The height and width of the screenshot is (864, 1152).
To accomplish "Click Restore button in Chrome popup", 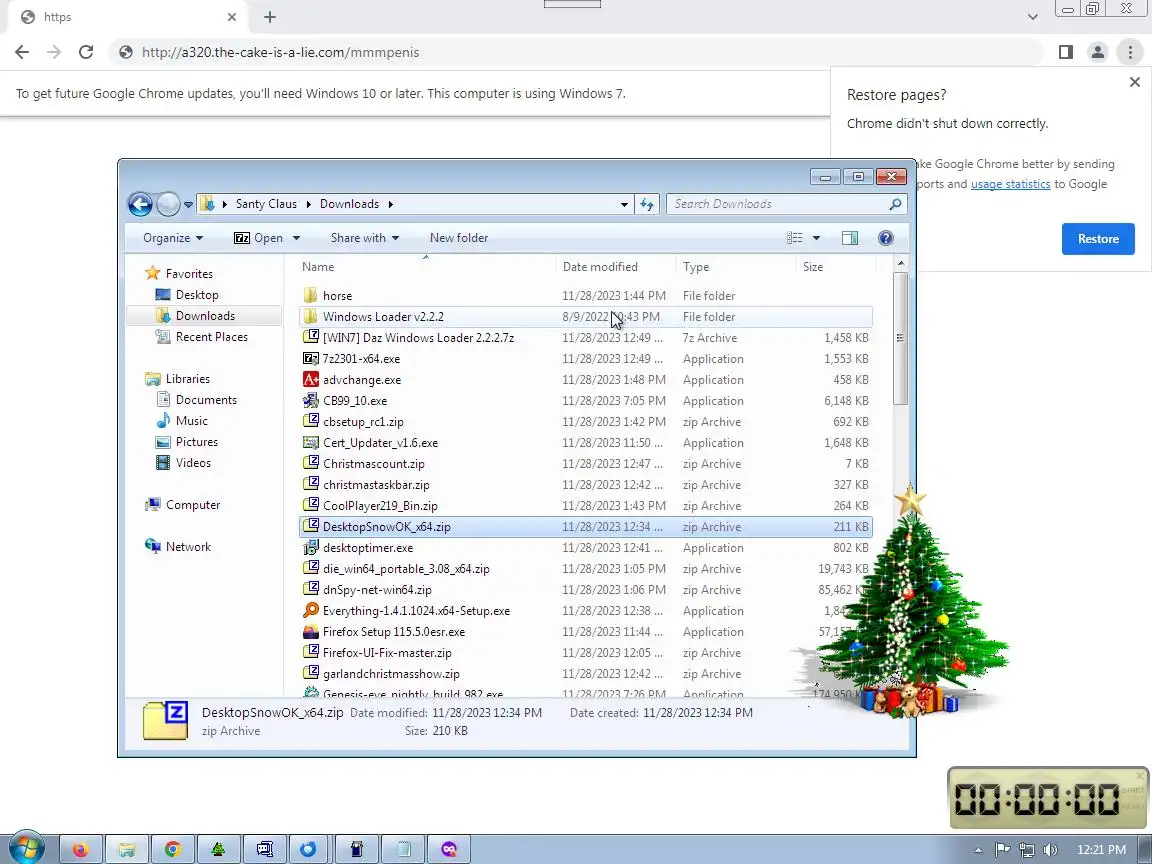I will click(1098, 239).
